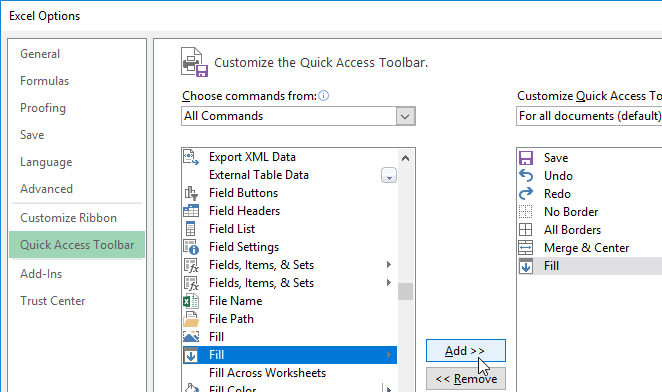Click the Field Buttons icon
The image size is (662, 392).
tap(191, 193)
